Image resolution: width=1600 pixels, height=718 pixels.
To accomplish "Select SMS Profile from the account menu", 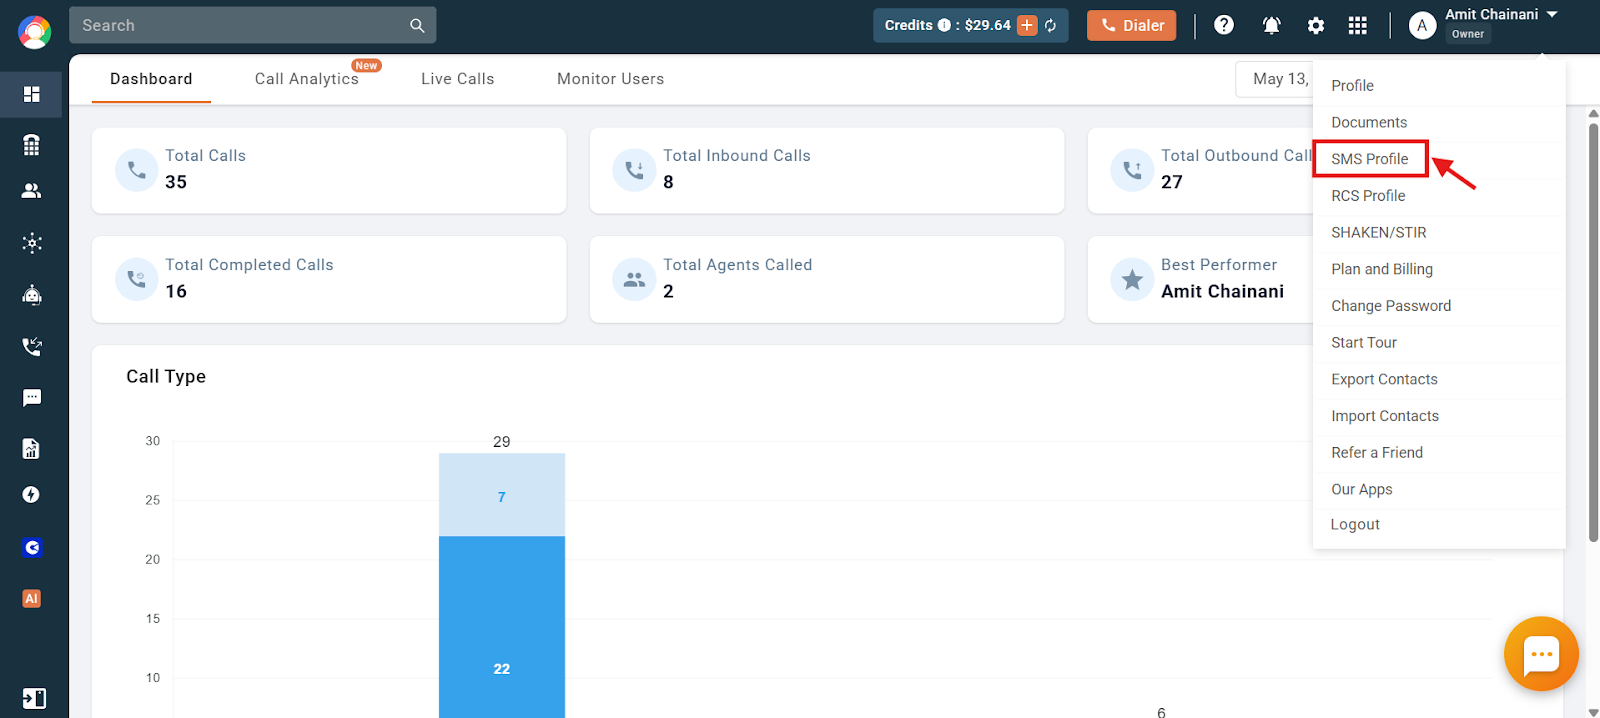I will [x=1370, y=159].
